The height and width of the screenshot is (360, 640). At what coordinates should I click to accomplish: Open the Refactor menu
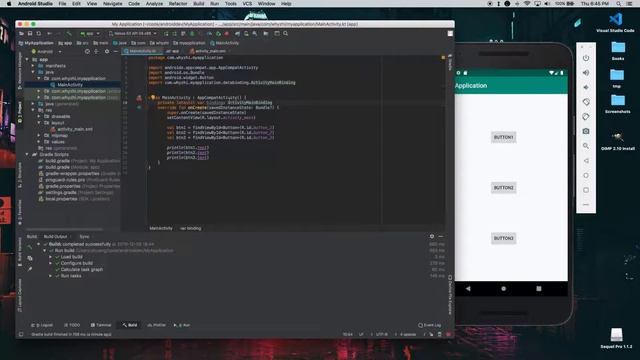[178, 4]
